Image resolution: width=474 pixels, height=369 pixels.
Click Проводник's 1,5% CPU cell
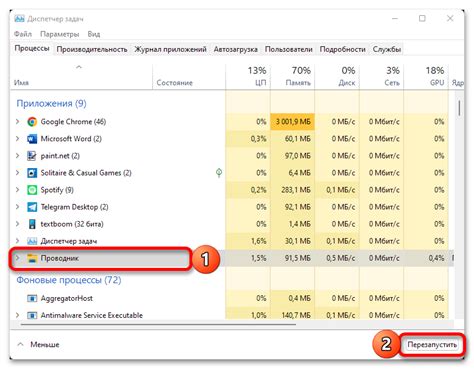248,258
